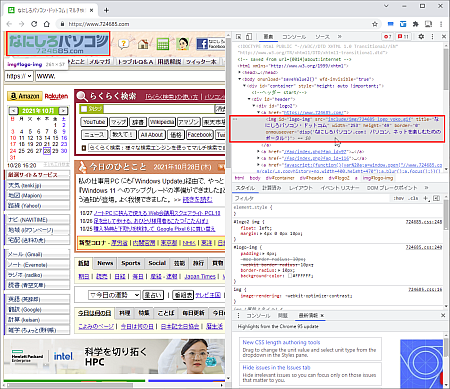Open the https:// protocol dropdown

pyautogui.click(x=19, y=76)
